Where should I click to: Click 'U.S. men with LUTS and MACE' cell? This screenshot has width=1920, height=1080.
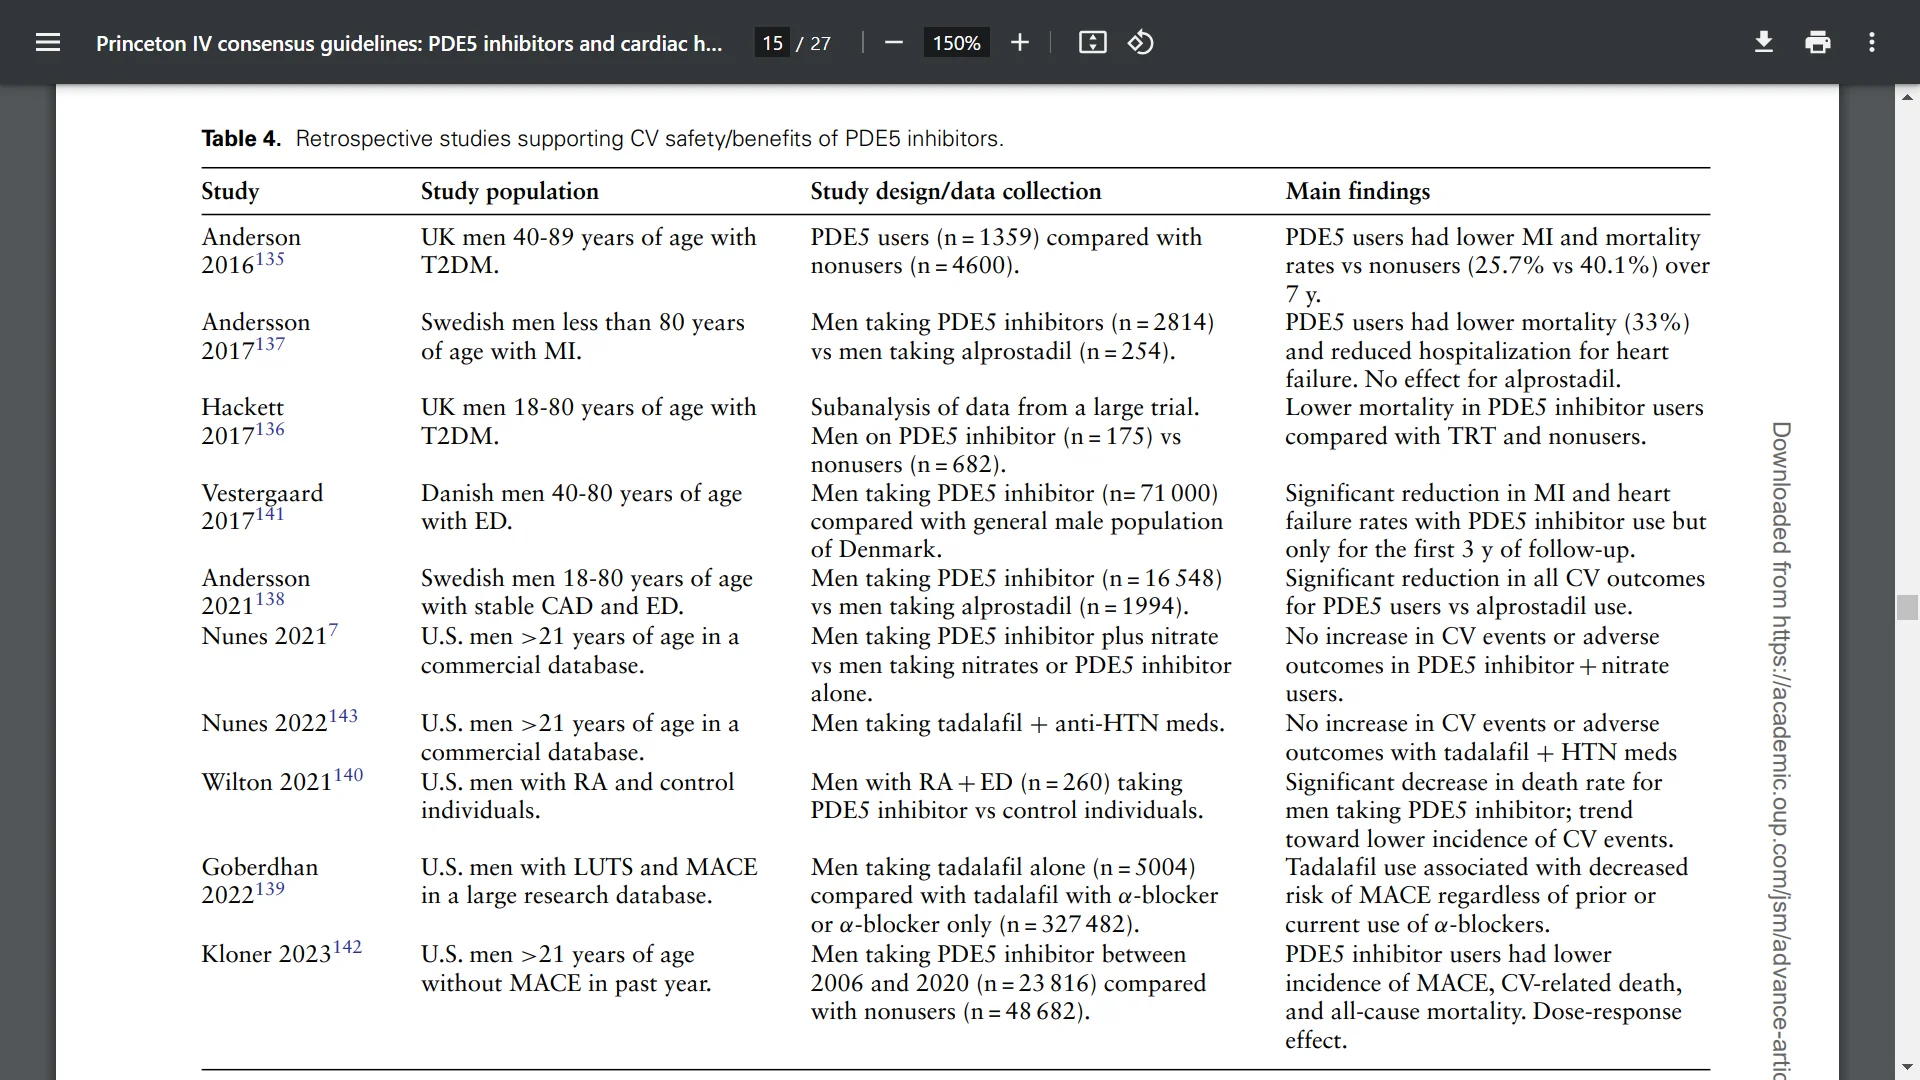[x=589, y=867]
